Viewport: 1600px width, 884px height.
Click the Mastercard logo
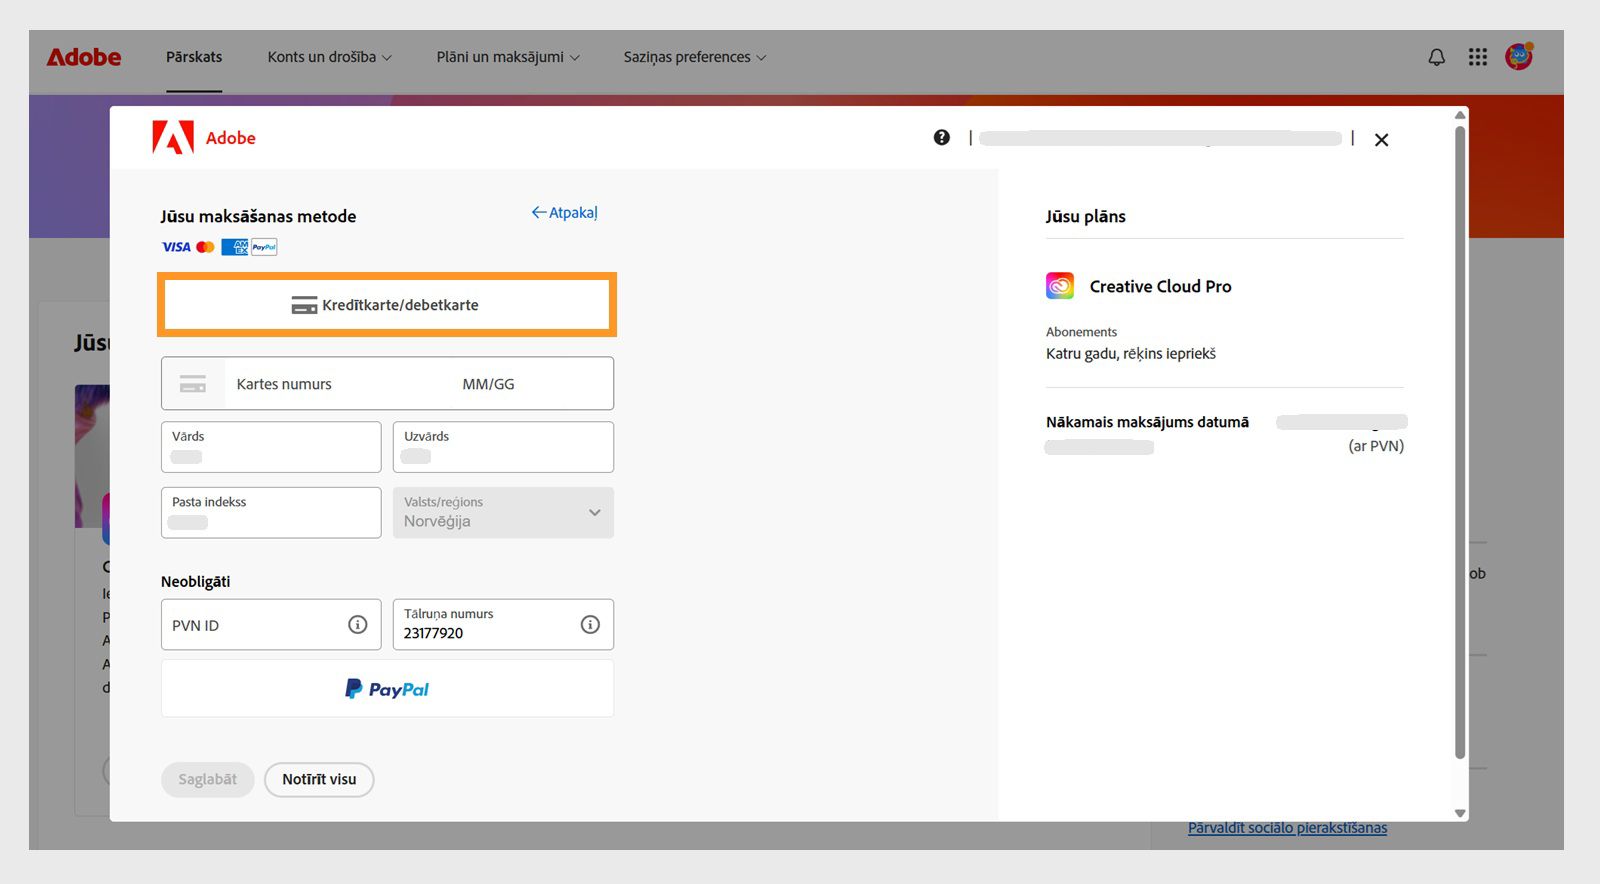tap(205, 247)
